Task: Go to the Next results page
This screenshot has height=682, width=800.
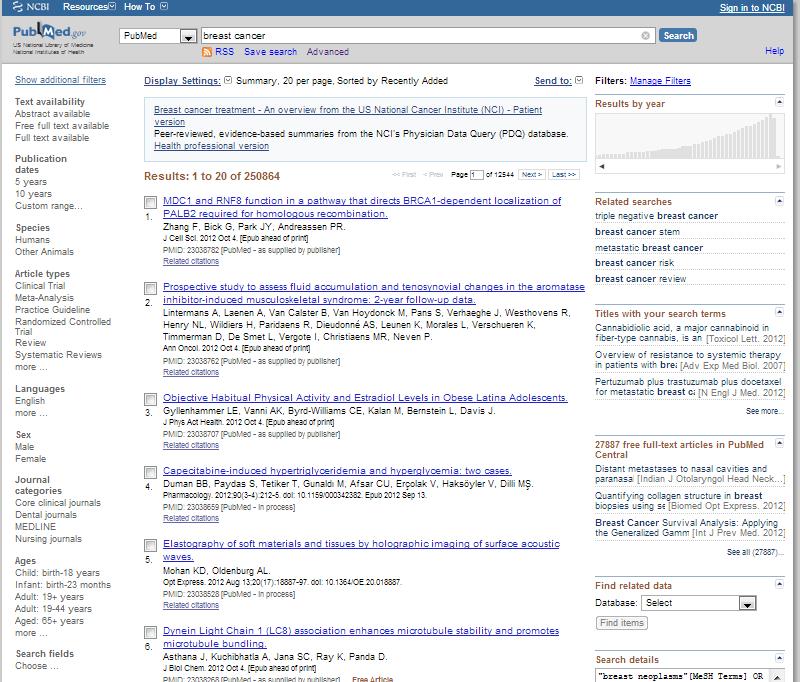Action: pos(532,174)
